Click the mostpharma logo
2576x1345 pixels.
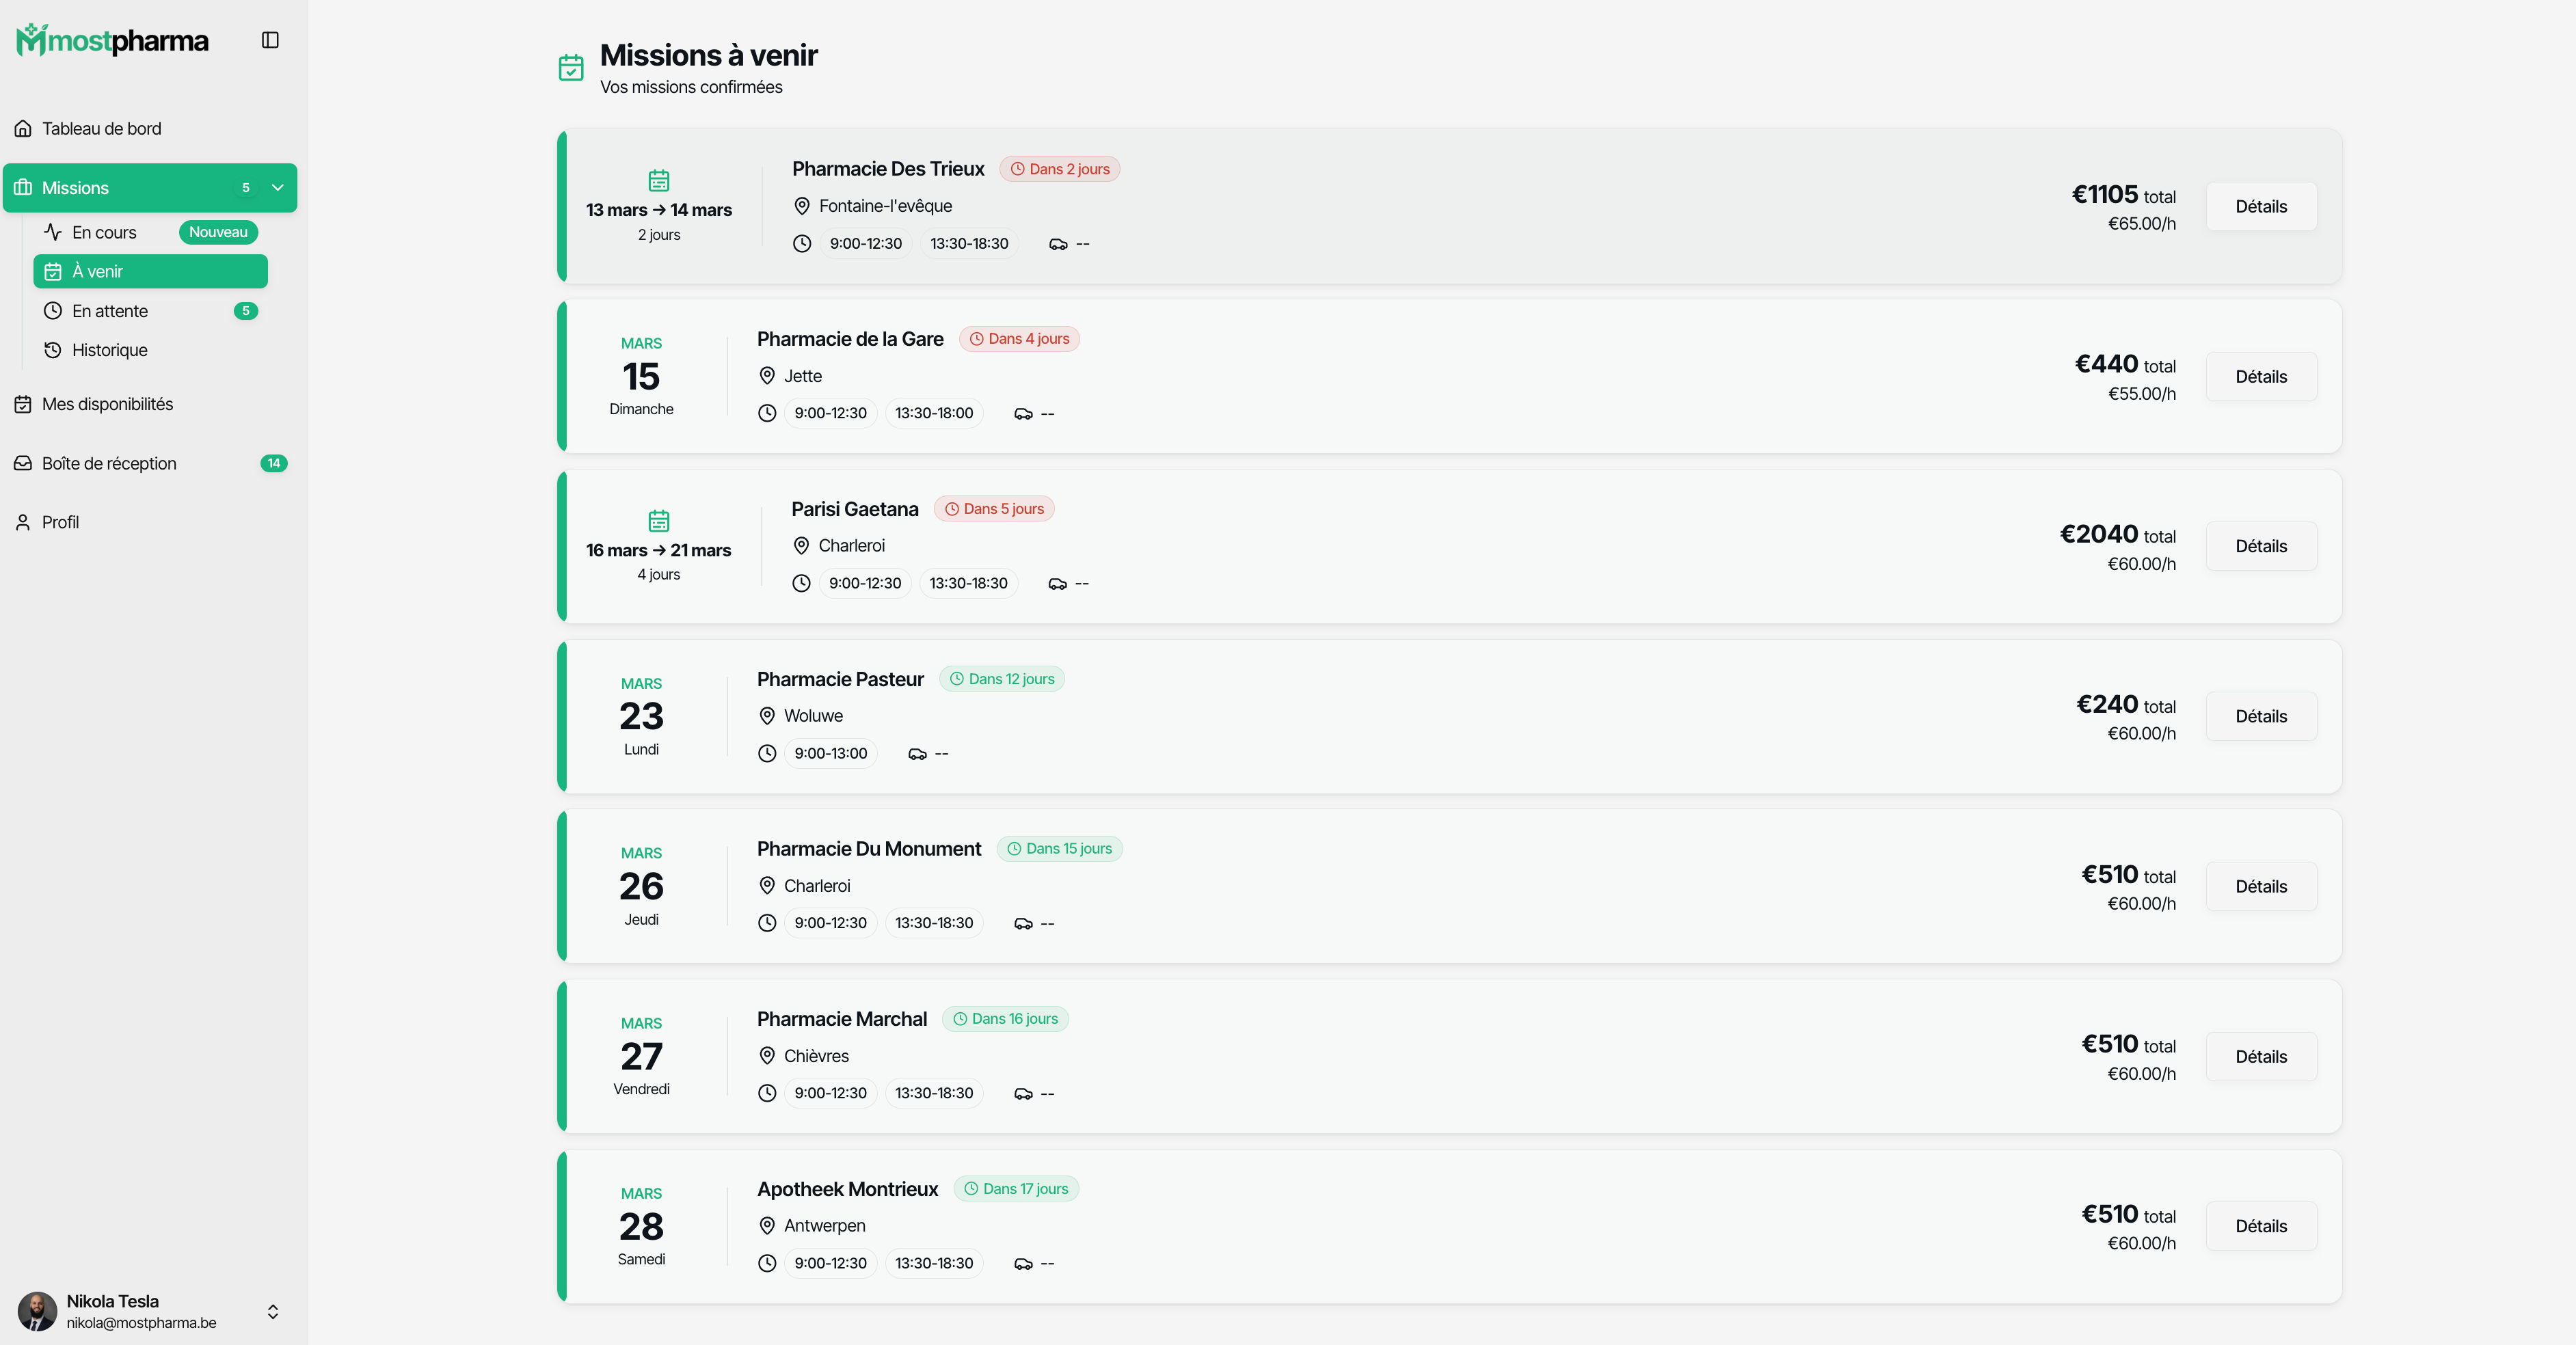[x=113, y=40]
